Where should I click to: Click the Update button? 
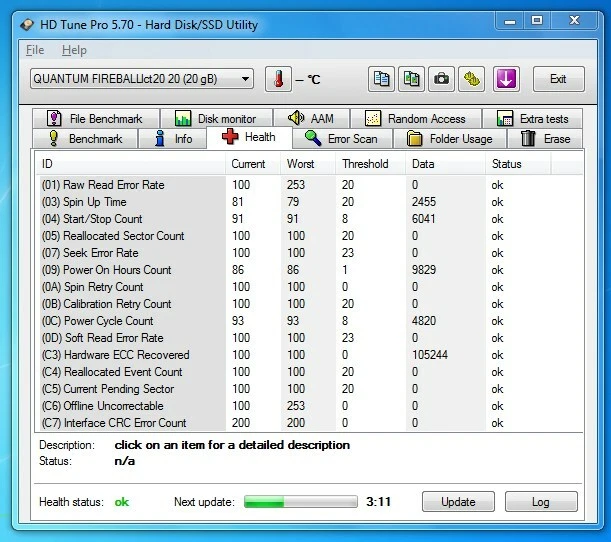pos(458,501)
